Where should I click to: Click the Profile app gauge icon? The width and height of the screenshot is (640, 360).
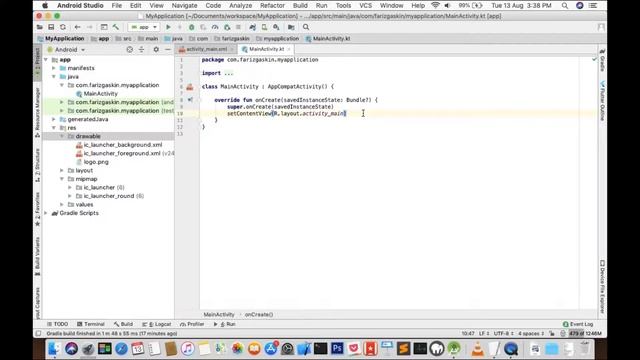[215, 27]
